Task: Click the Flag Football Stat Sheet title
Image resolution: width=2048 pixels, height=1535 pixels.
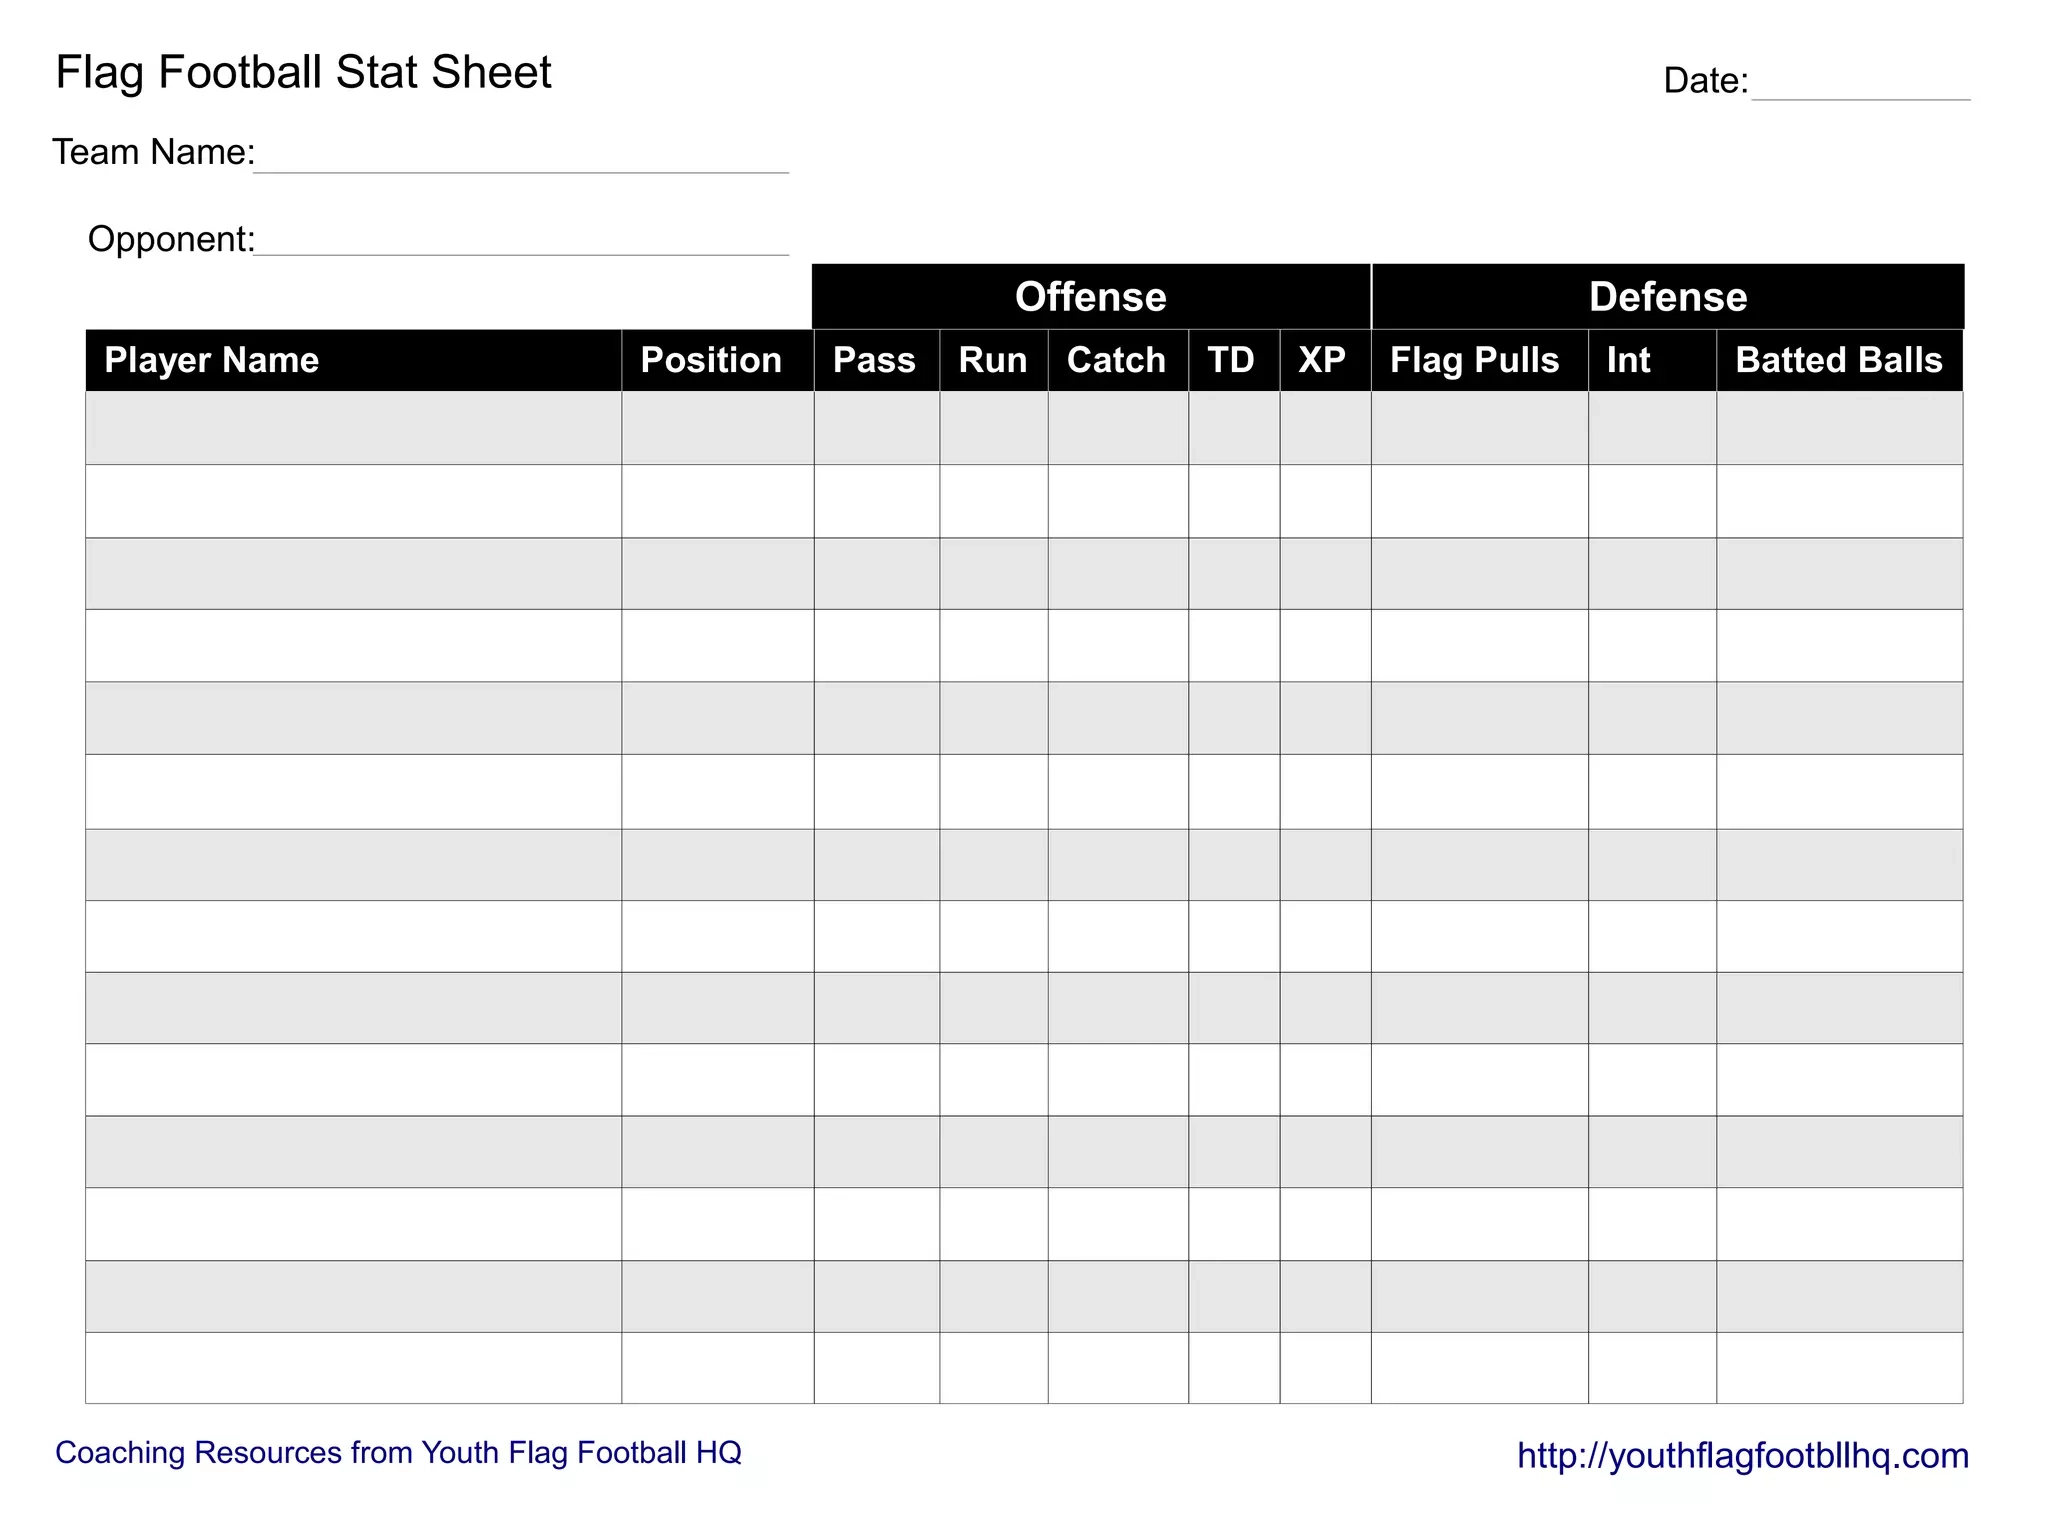Action: tap(303, 73)
